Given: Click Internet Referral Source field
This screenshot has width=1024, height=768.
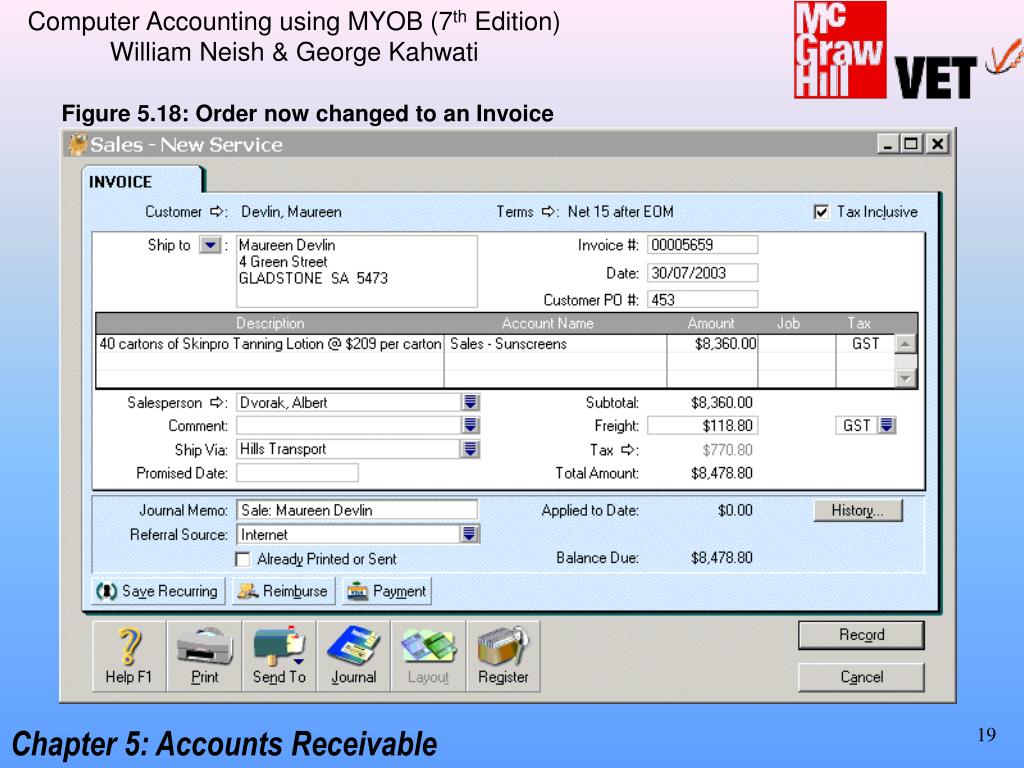Looking at the screenshot, I should pyautogui.click(x=348, y=534).
